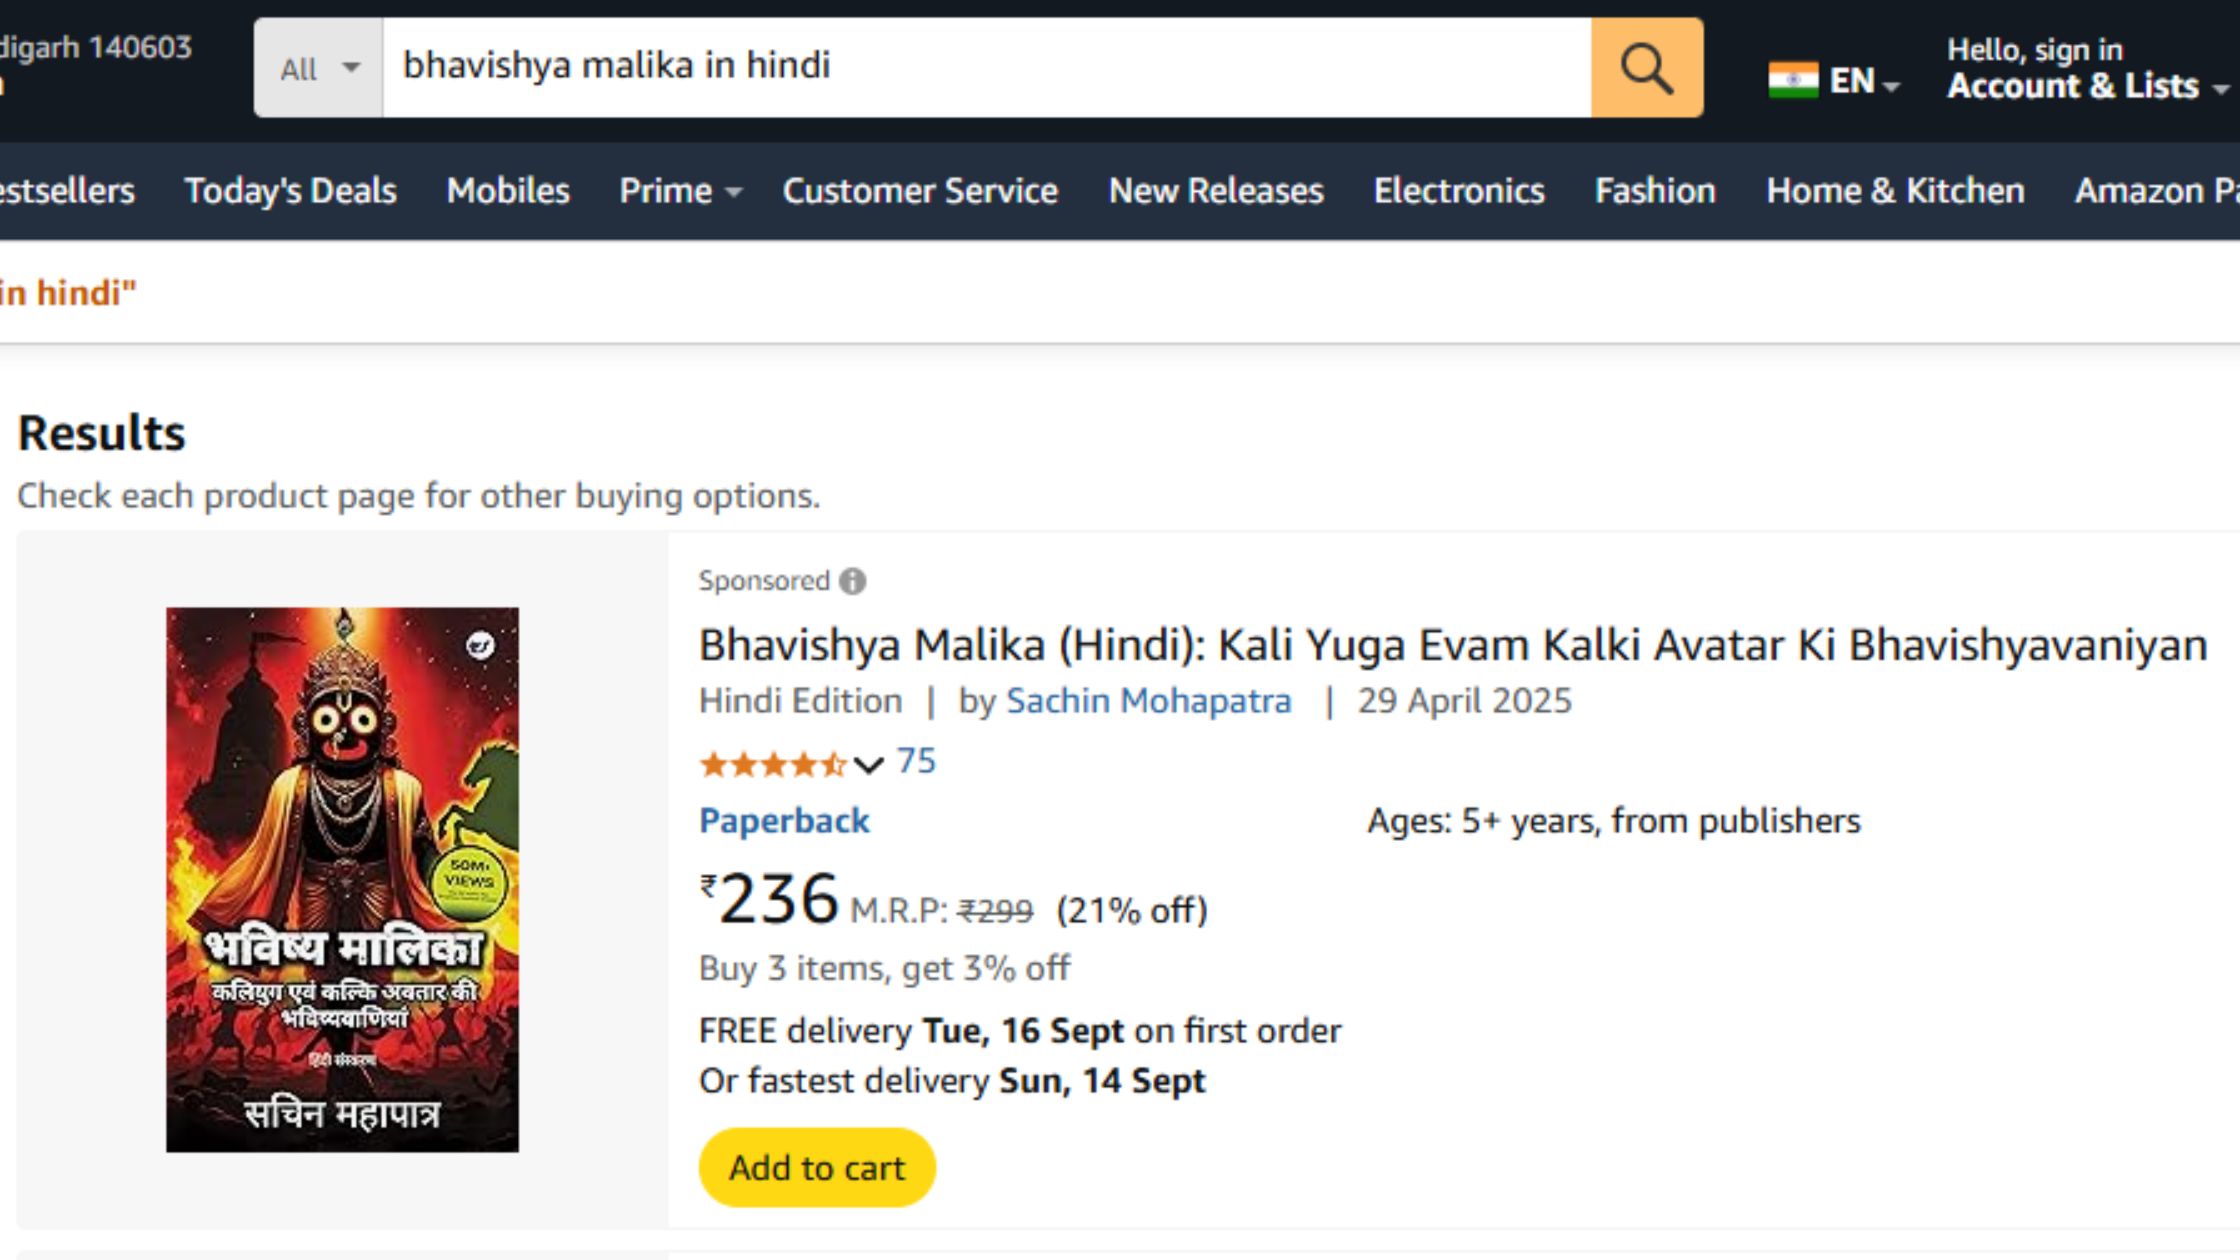Viewport: 2240px width, 1260px height.
Task: Click the Add to cart button
Action: click(817, 1166)
